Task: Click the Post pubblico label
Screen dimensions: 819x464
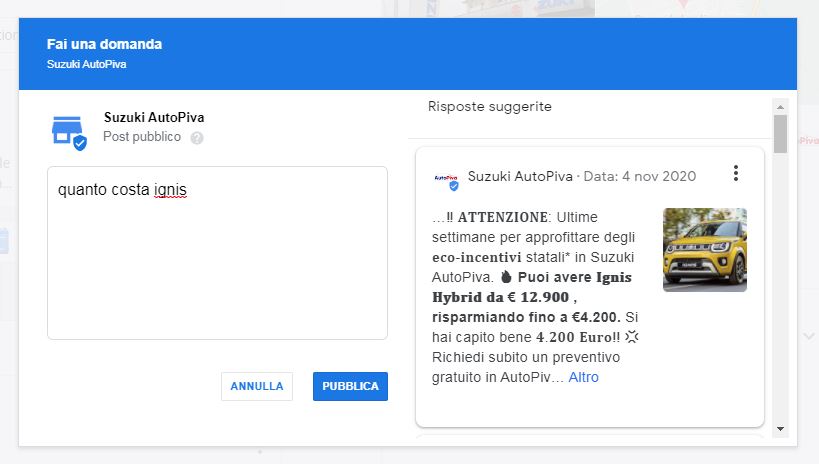Action: click(x=142, y=137)
